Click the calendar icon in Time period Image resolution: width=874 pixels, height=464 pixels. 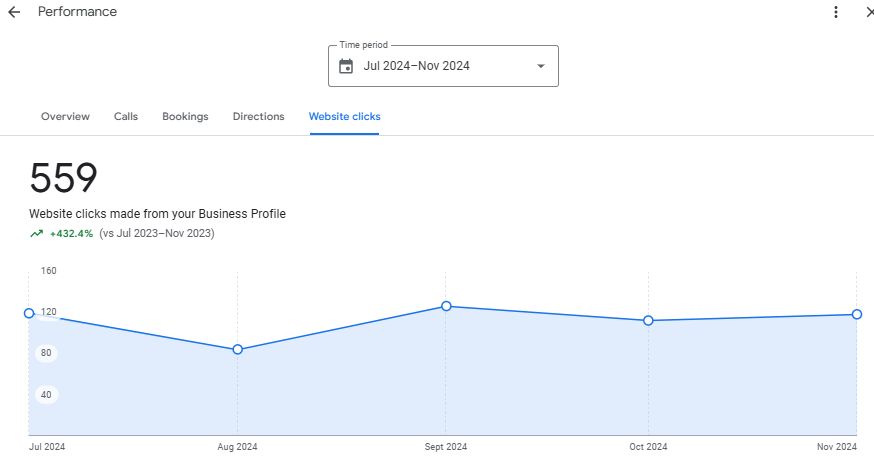tap(346, 66)
